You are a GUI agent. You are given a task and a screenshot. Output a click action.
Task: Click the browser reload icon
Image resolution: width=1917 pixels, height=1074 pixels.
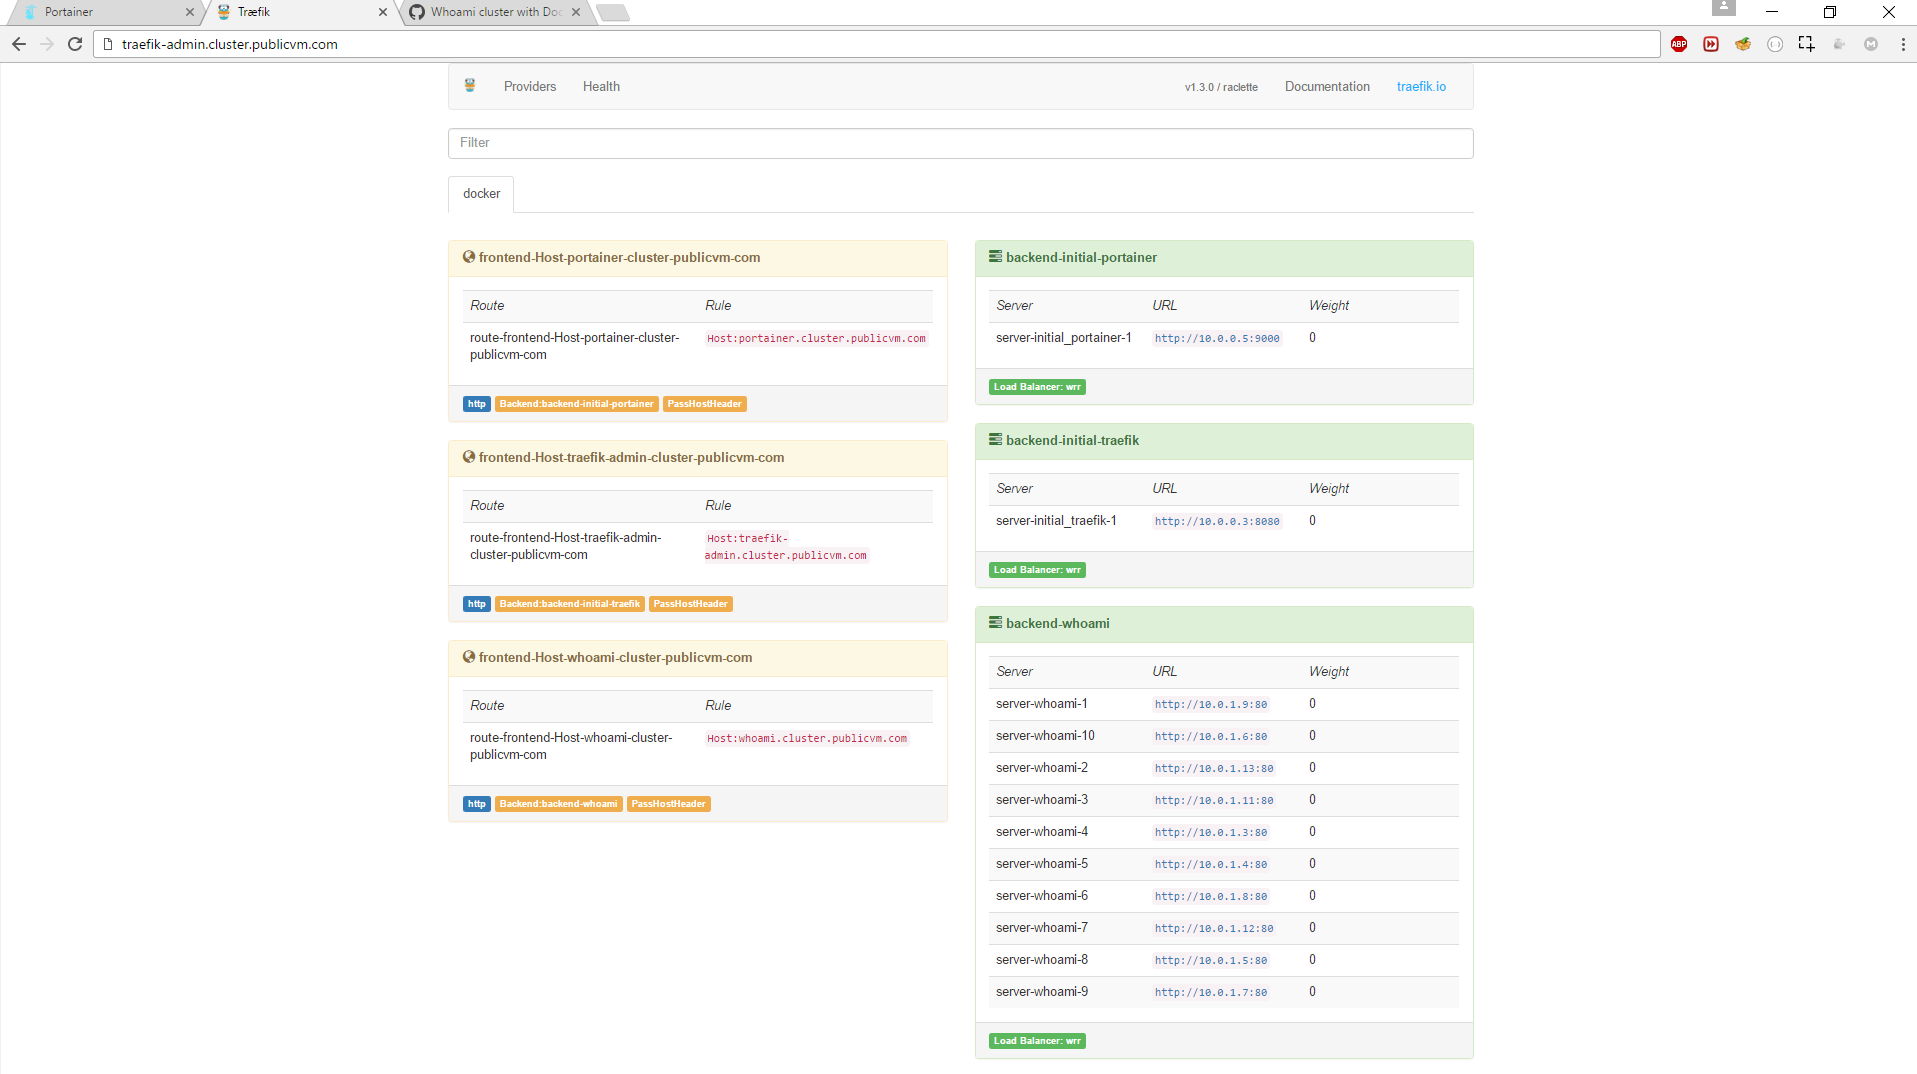coord(75,44)
